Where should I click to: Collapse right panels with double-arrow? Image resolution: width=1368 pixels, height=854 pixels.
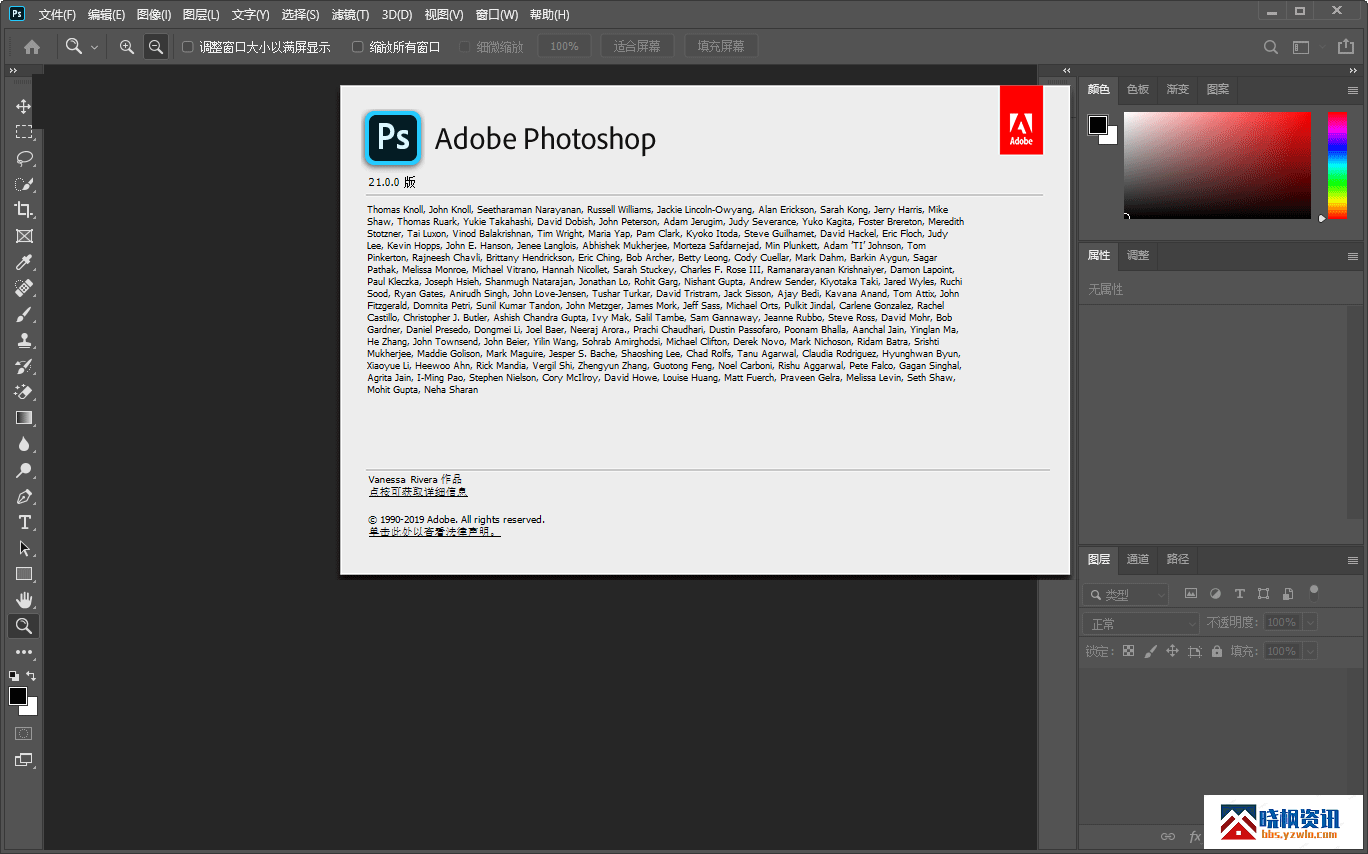coord(1355,71)
